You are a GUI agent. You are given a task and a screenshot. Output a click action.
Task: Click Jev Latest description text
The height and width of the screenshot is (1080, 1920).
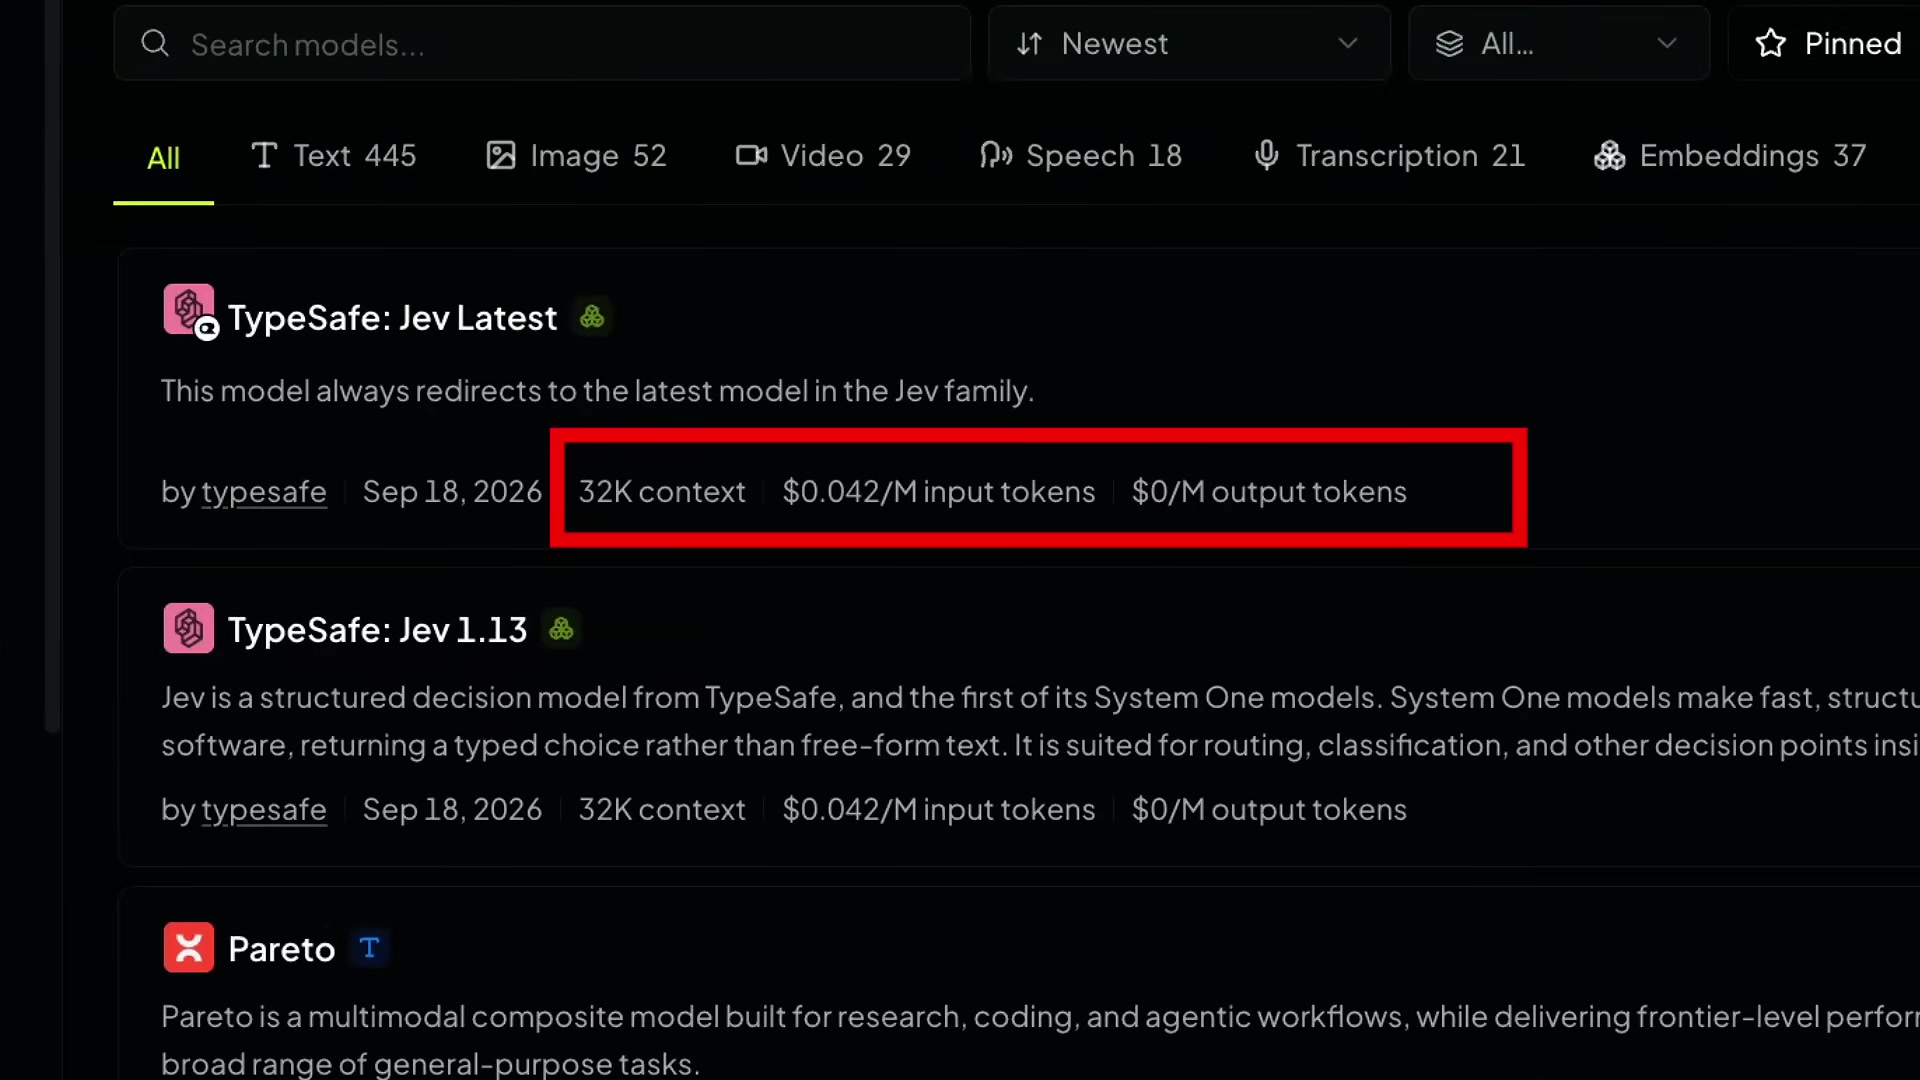coord(597,391)
